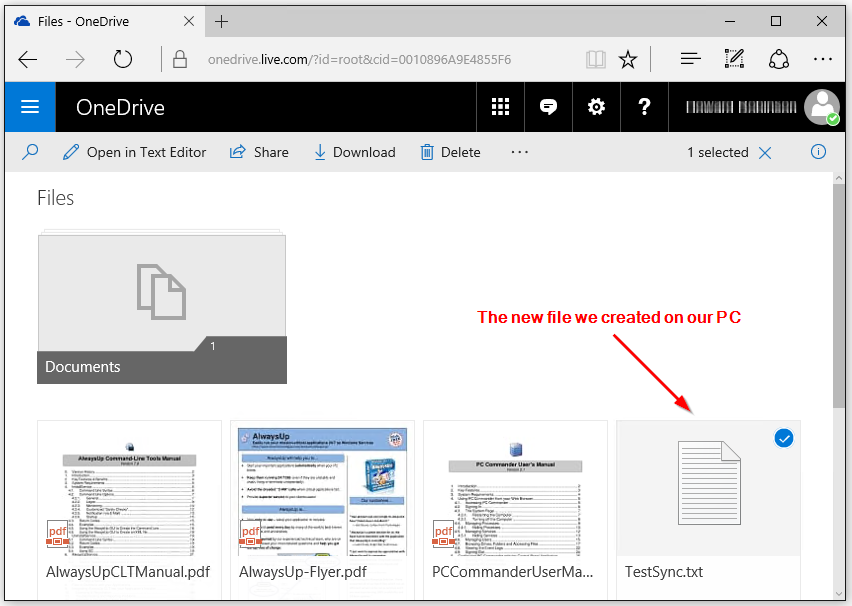Open more commands ellipsis in OneDrive toolbar
Viewport: 852px width, 606px height.
[x=519, y=152]
